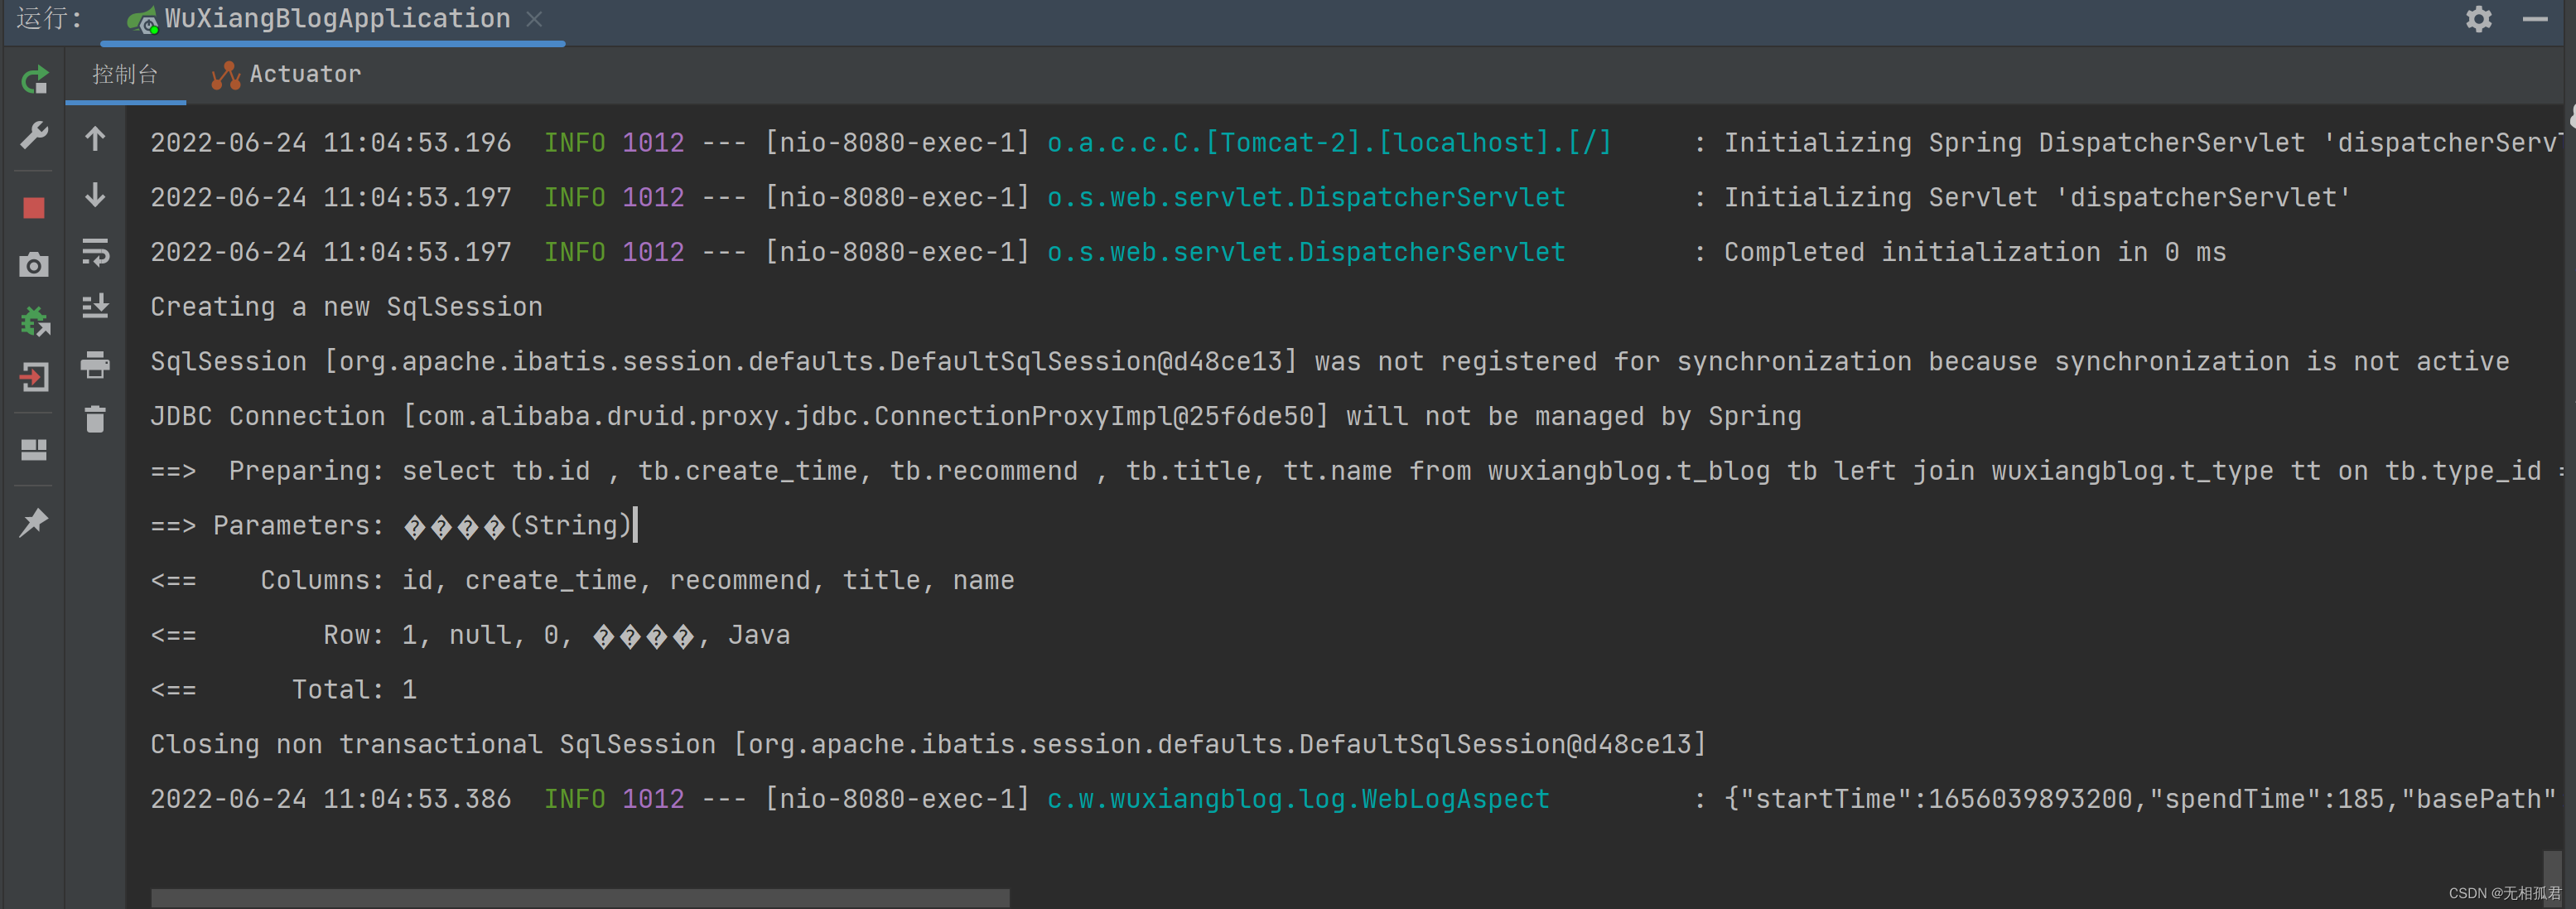
Task: Clear all console output with trash icon
Action: [95, 418]
